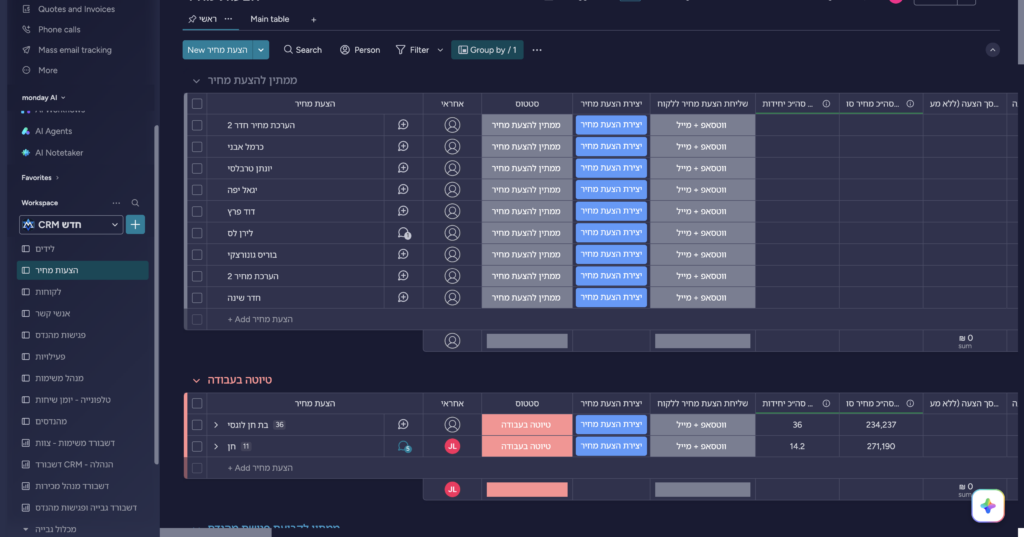Check the חדר שינה row checkbox

point(197,298)
